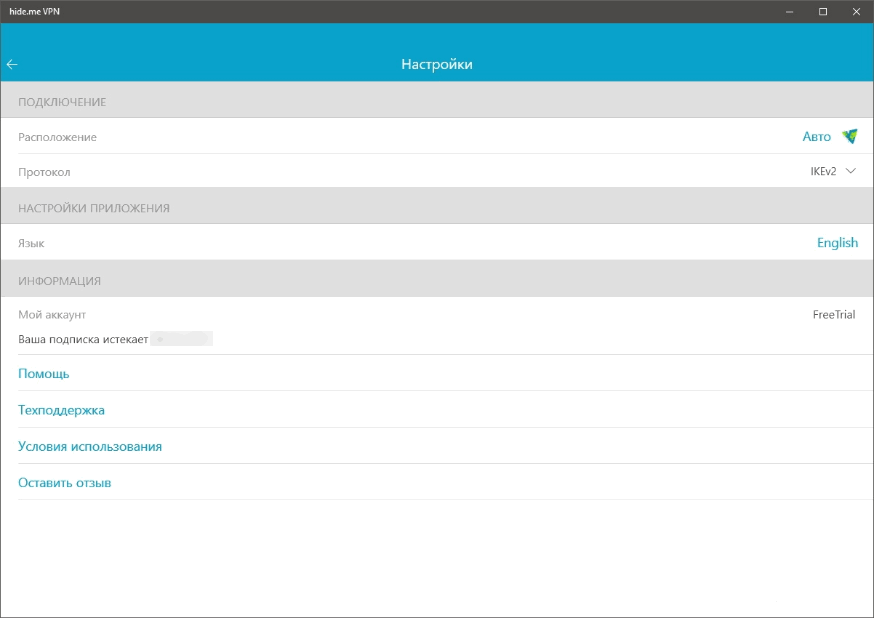Click the Язык row label
Viewport: 874px width, 618px height.
click(31, 244)
